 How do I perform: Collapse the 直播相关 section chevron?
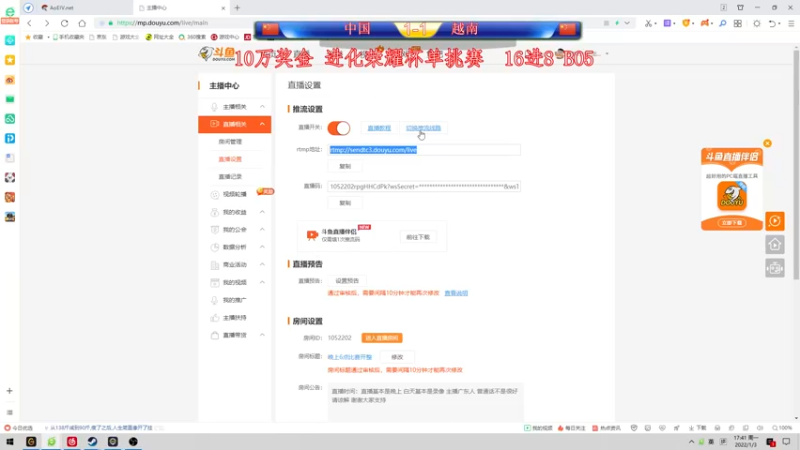pyautogui.click(x=262, y=124)
